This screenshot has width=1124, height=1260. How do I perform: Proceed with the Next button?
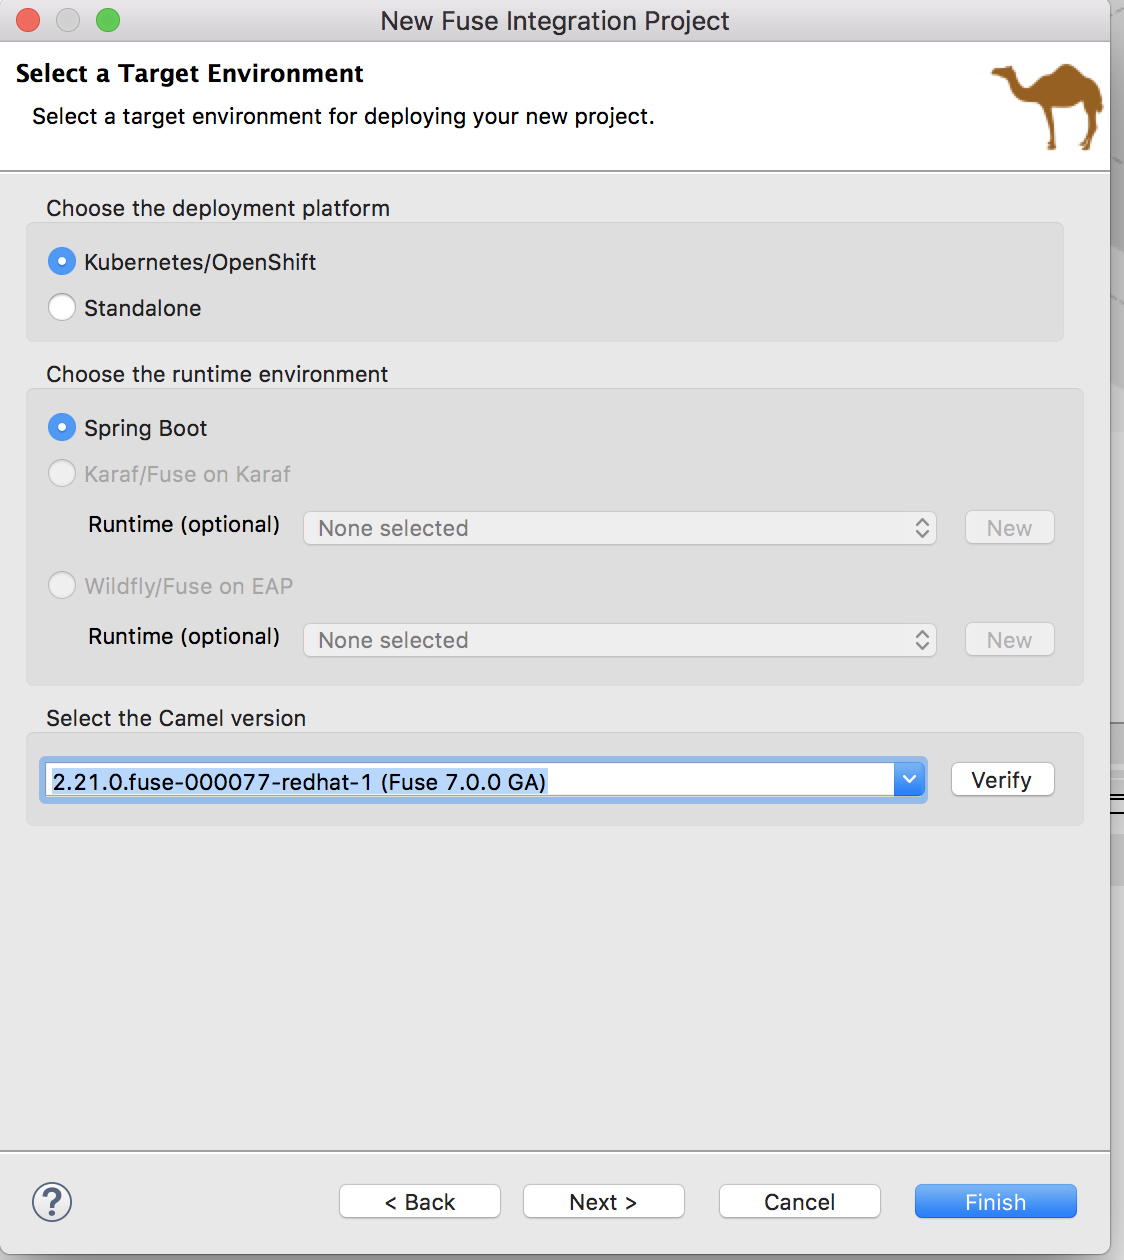603,1202
